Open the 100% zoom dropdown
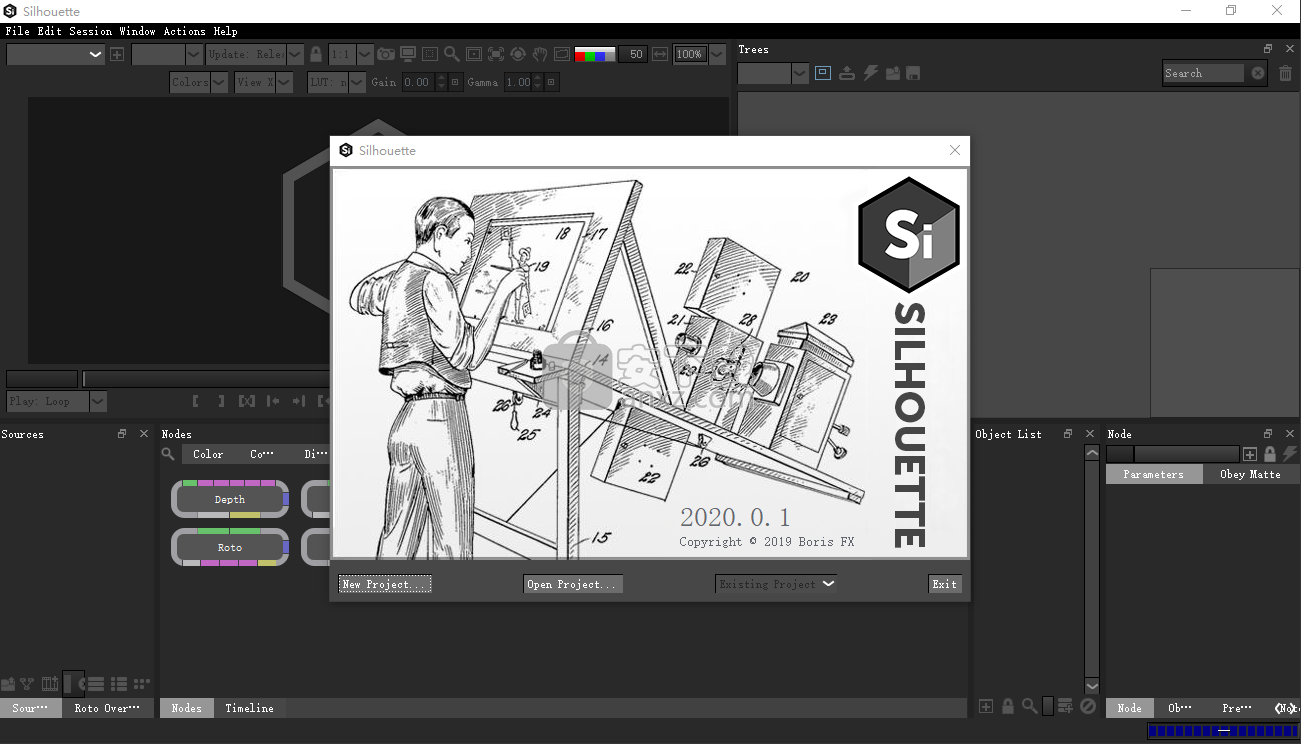The image size is (1301, 744). point(699,54)
